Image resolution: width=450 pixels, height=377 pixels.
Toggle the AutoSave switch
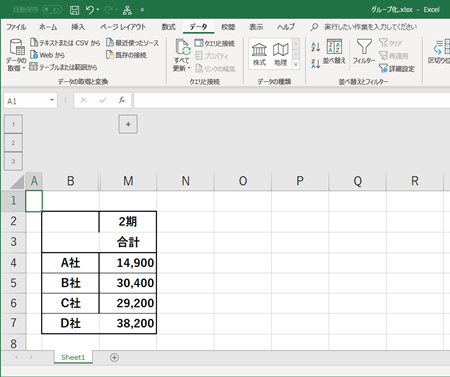pyautogui.click(x=52, y=10)
